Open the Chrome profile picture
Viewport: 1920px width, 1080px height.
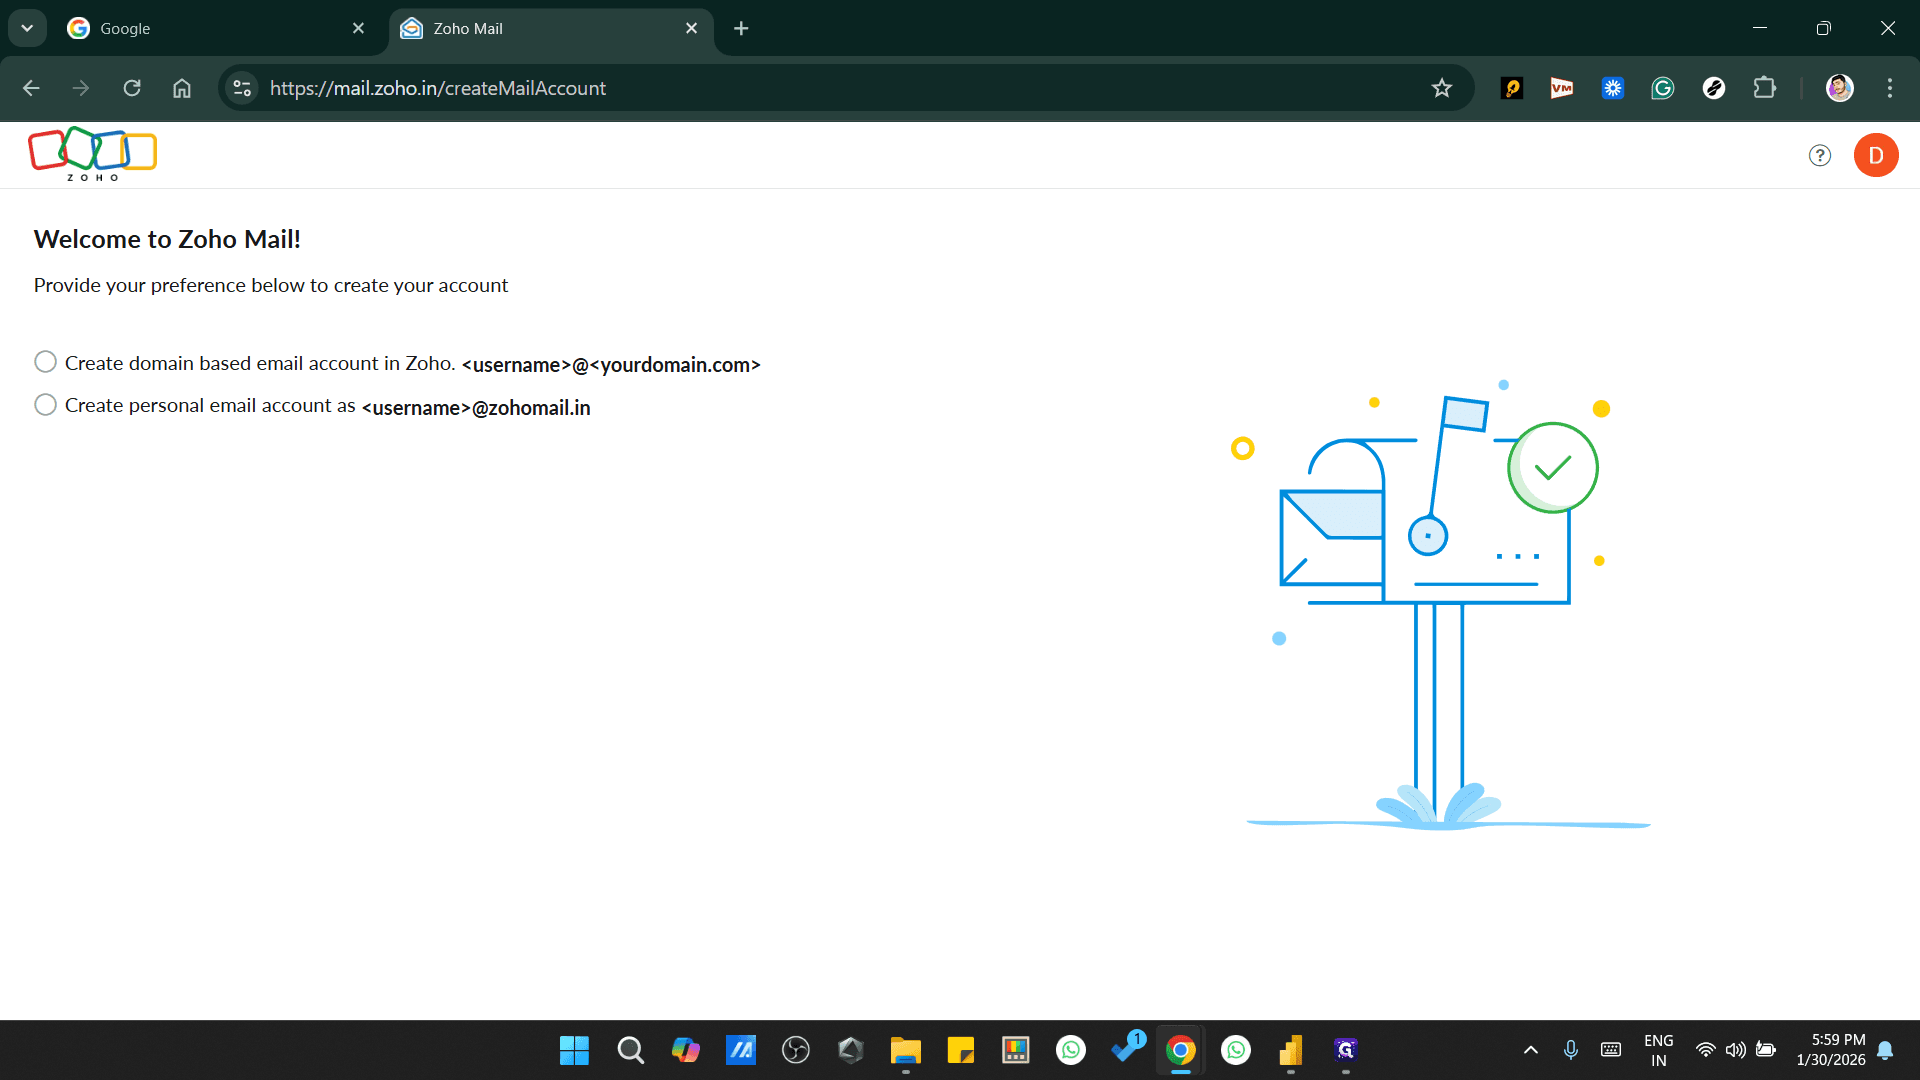point(1840,88)
